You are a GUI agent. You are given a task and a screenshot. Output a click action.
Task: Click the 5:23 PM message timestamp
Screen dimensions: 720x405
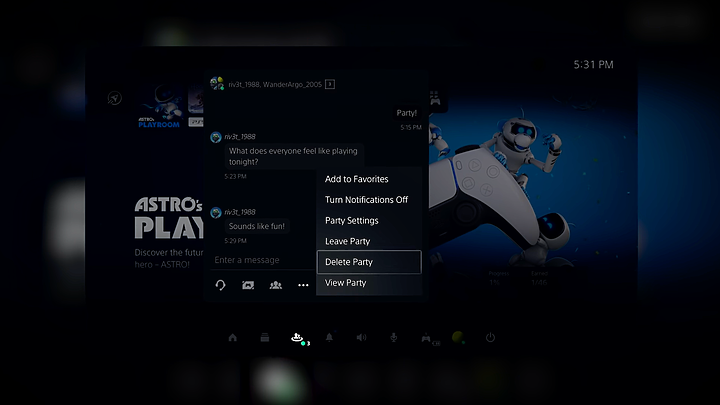coord(236,176)
